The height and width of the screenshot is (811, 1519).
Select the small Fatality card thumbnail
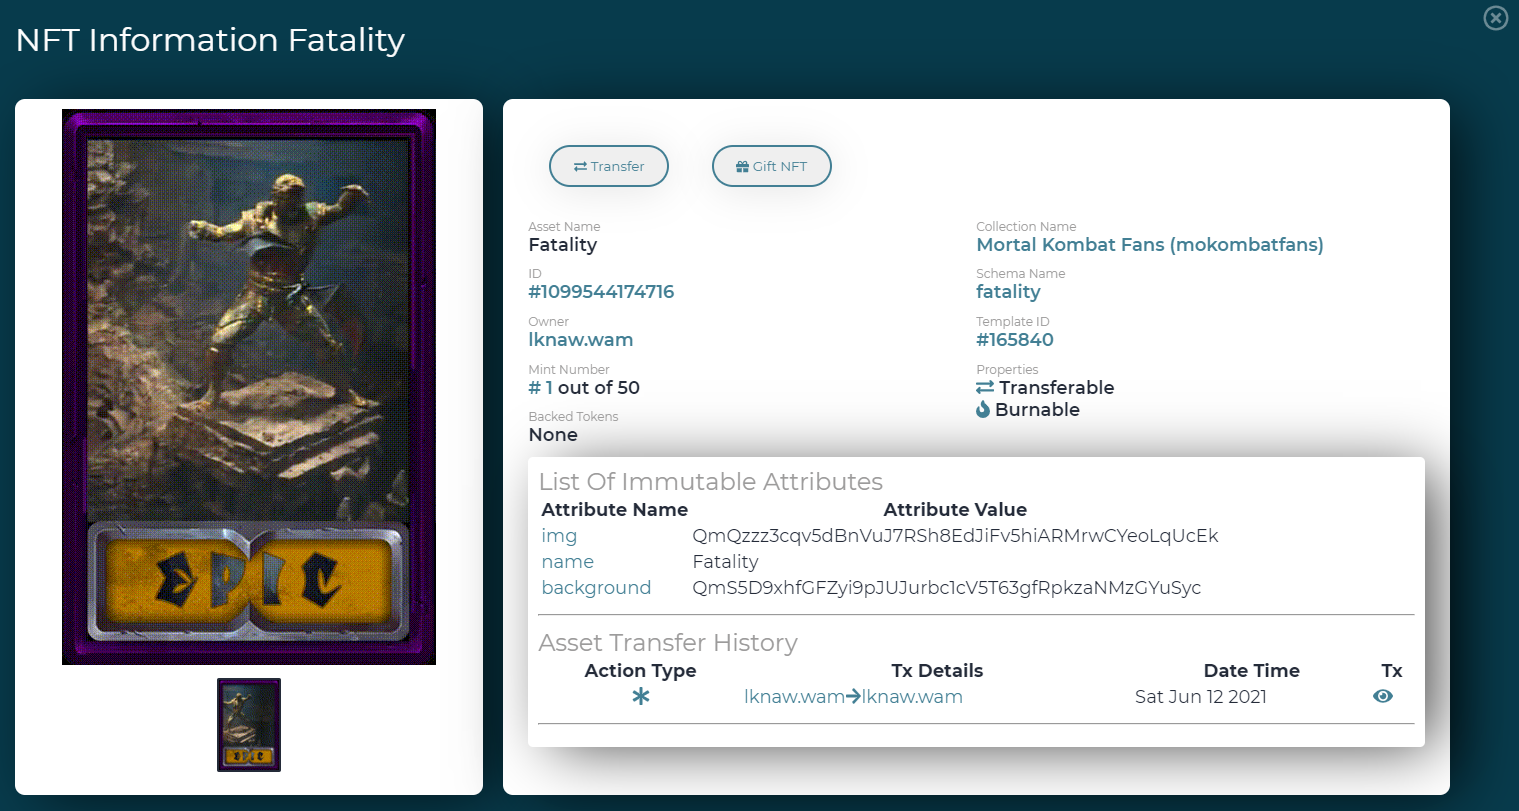click(x=249, y=725)
